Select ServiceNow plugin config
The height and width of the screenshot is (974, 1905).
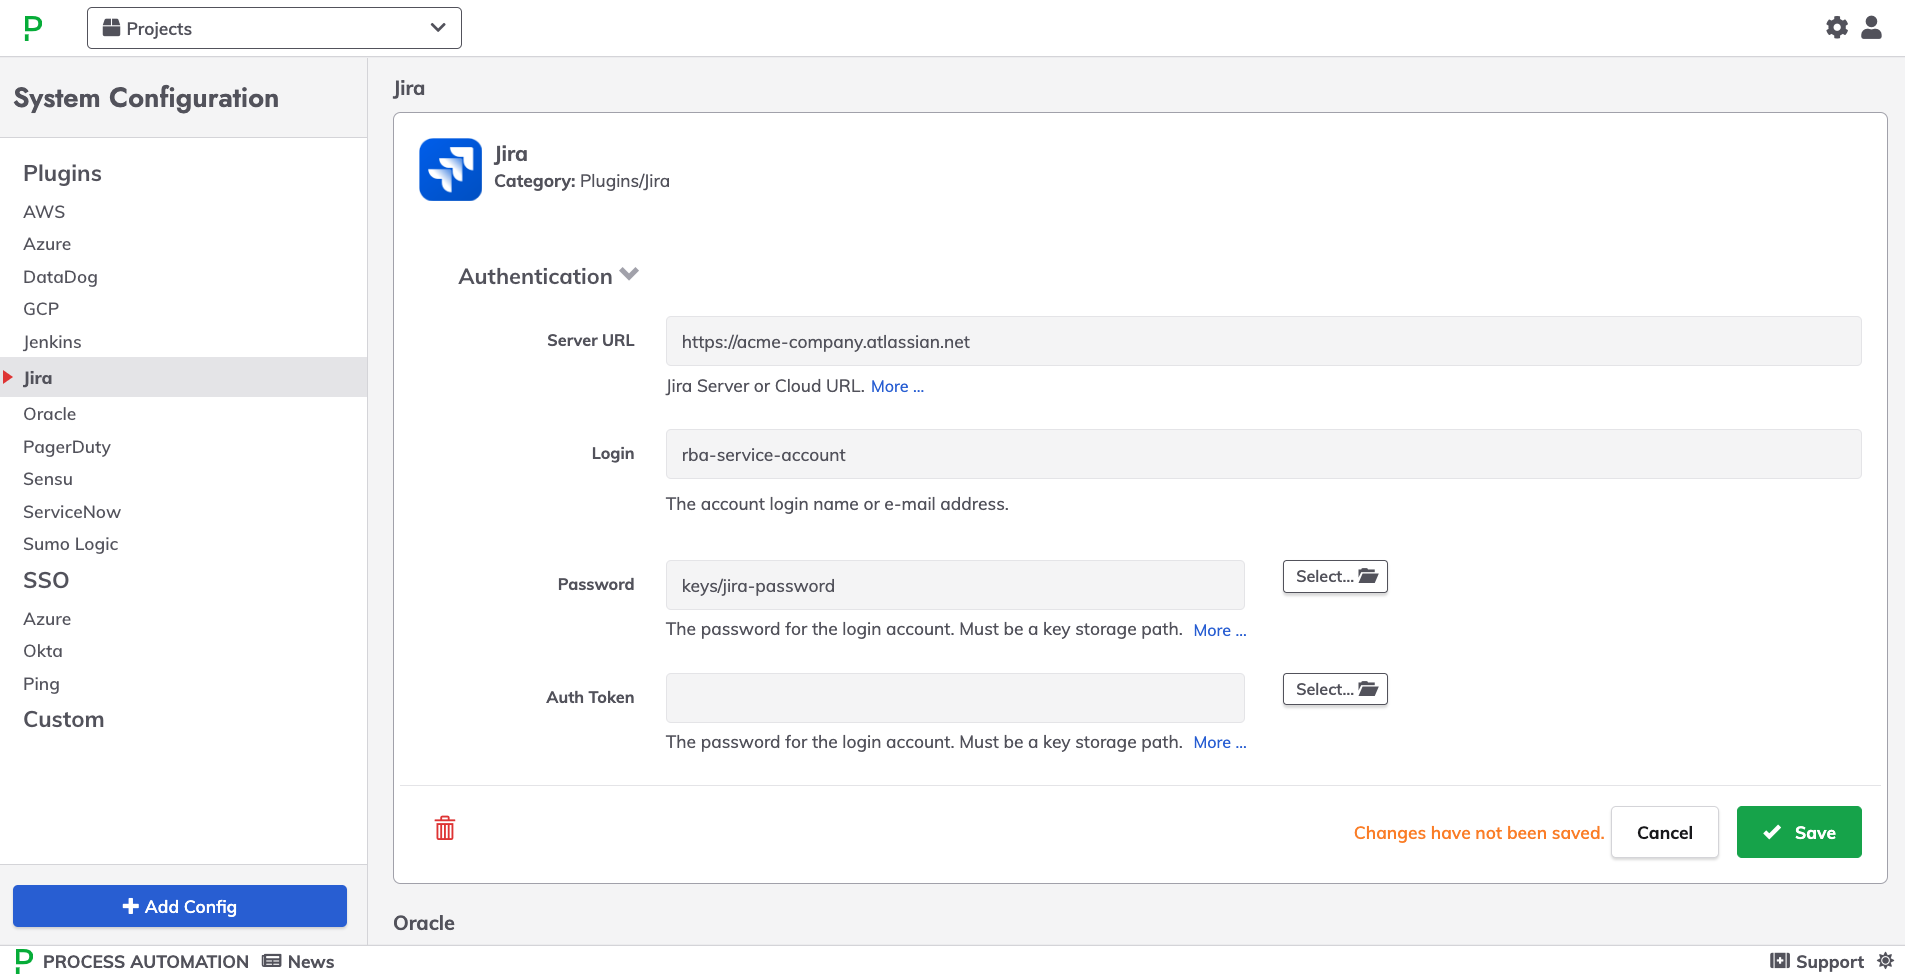pyautogui.click(x=72, y=512)
